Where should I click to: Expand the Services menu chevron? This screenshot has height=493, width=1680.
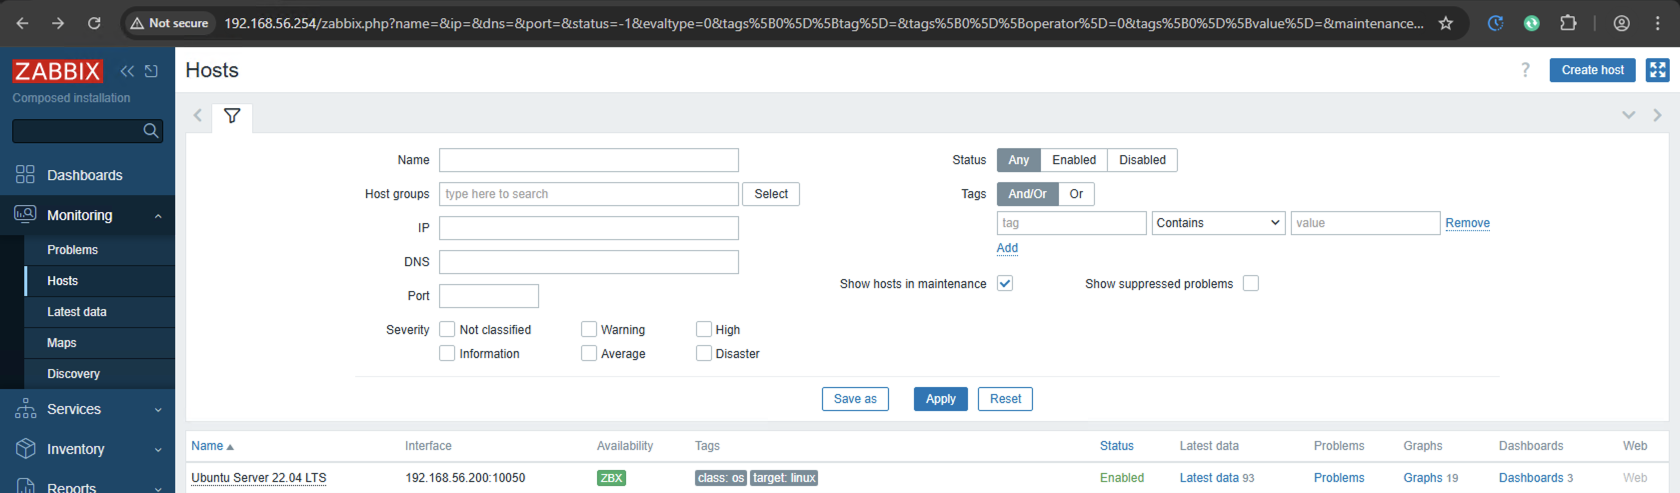pos(158,410)
